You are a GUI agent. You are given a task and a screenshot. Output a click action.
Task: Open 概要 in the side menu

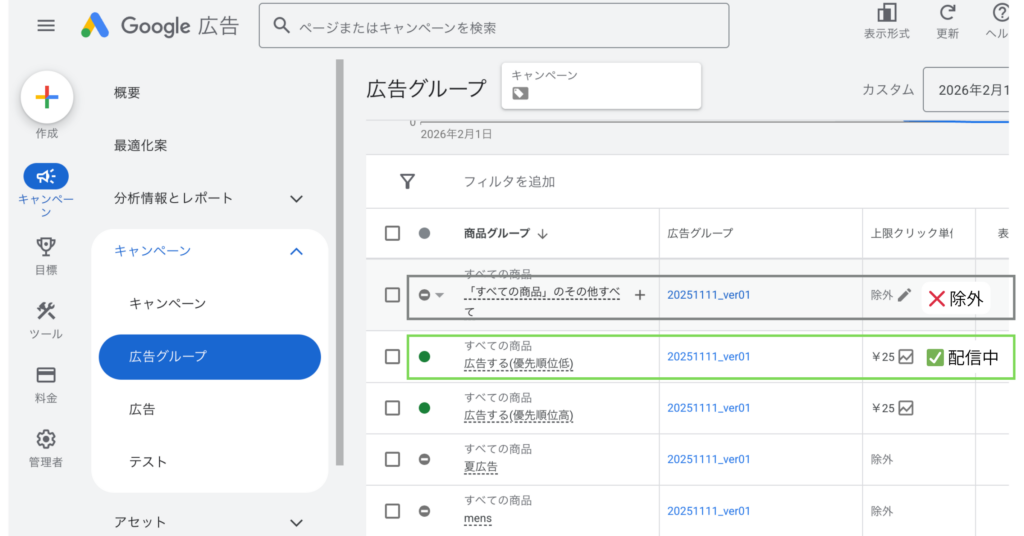point(127,93)
